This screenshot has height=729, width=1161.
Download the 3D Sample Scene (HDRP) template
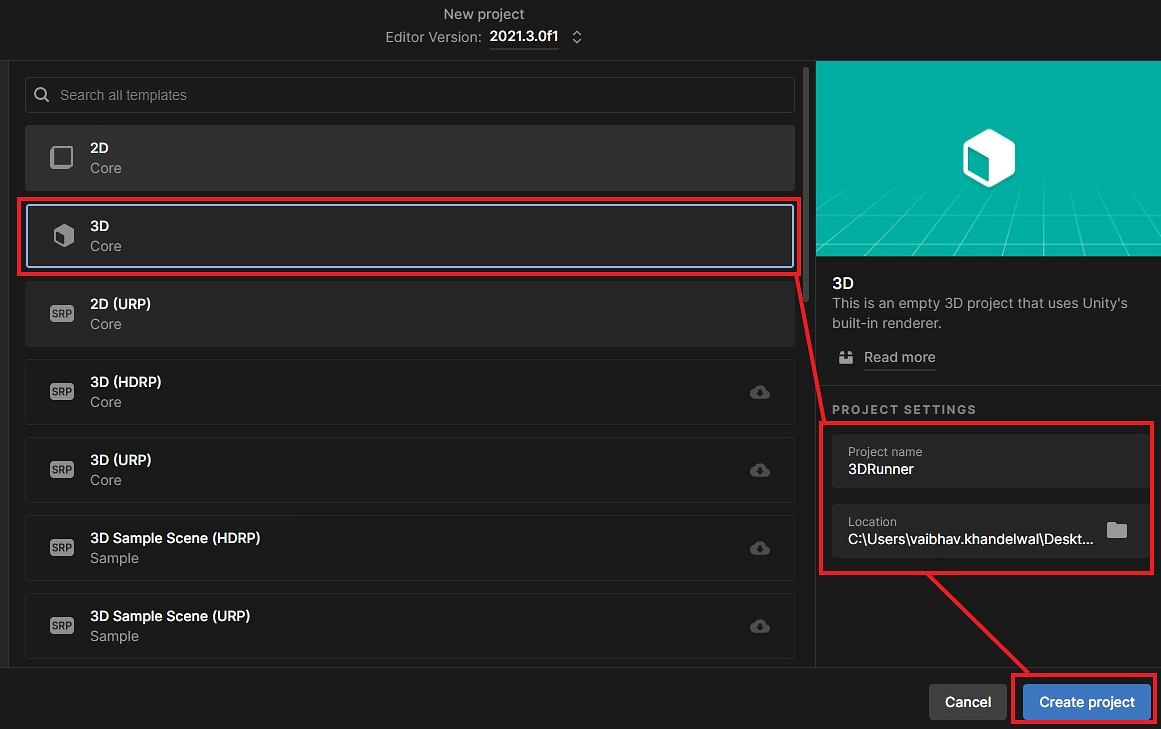pyautogui.click(x=760, y=548)
